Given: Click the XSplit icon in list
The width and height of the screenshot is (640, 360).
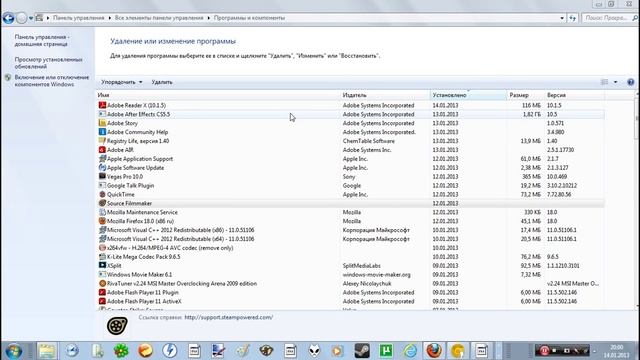Looking at the screenshot, I should pyautogui.click(x=102, y=265).
